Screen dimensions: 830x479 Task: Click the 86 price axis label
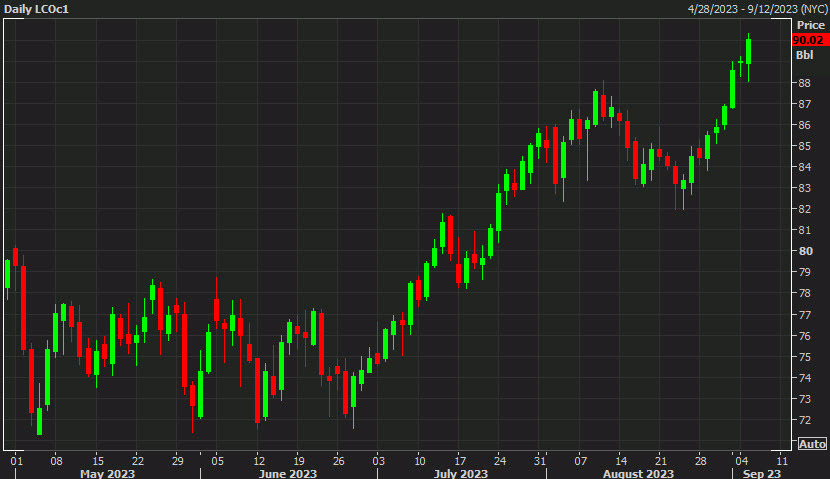pos(805,125)
